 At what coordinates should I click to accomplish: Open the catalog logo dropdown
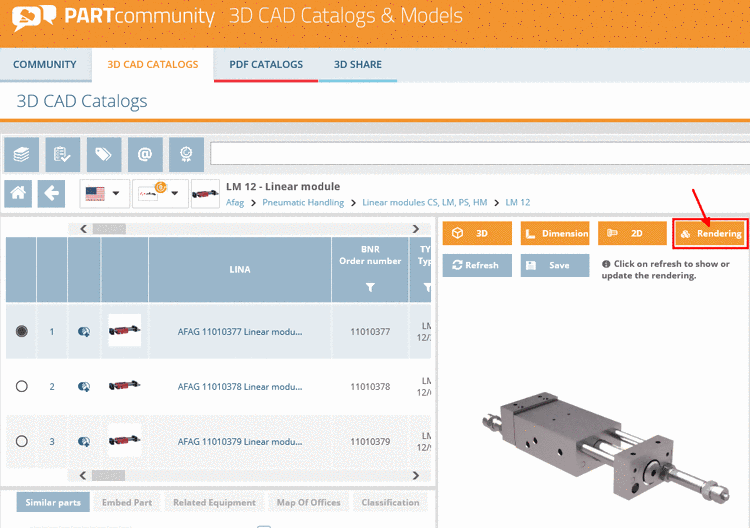(160, 194)
